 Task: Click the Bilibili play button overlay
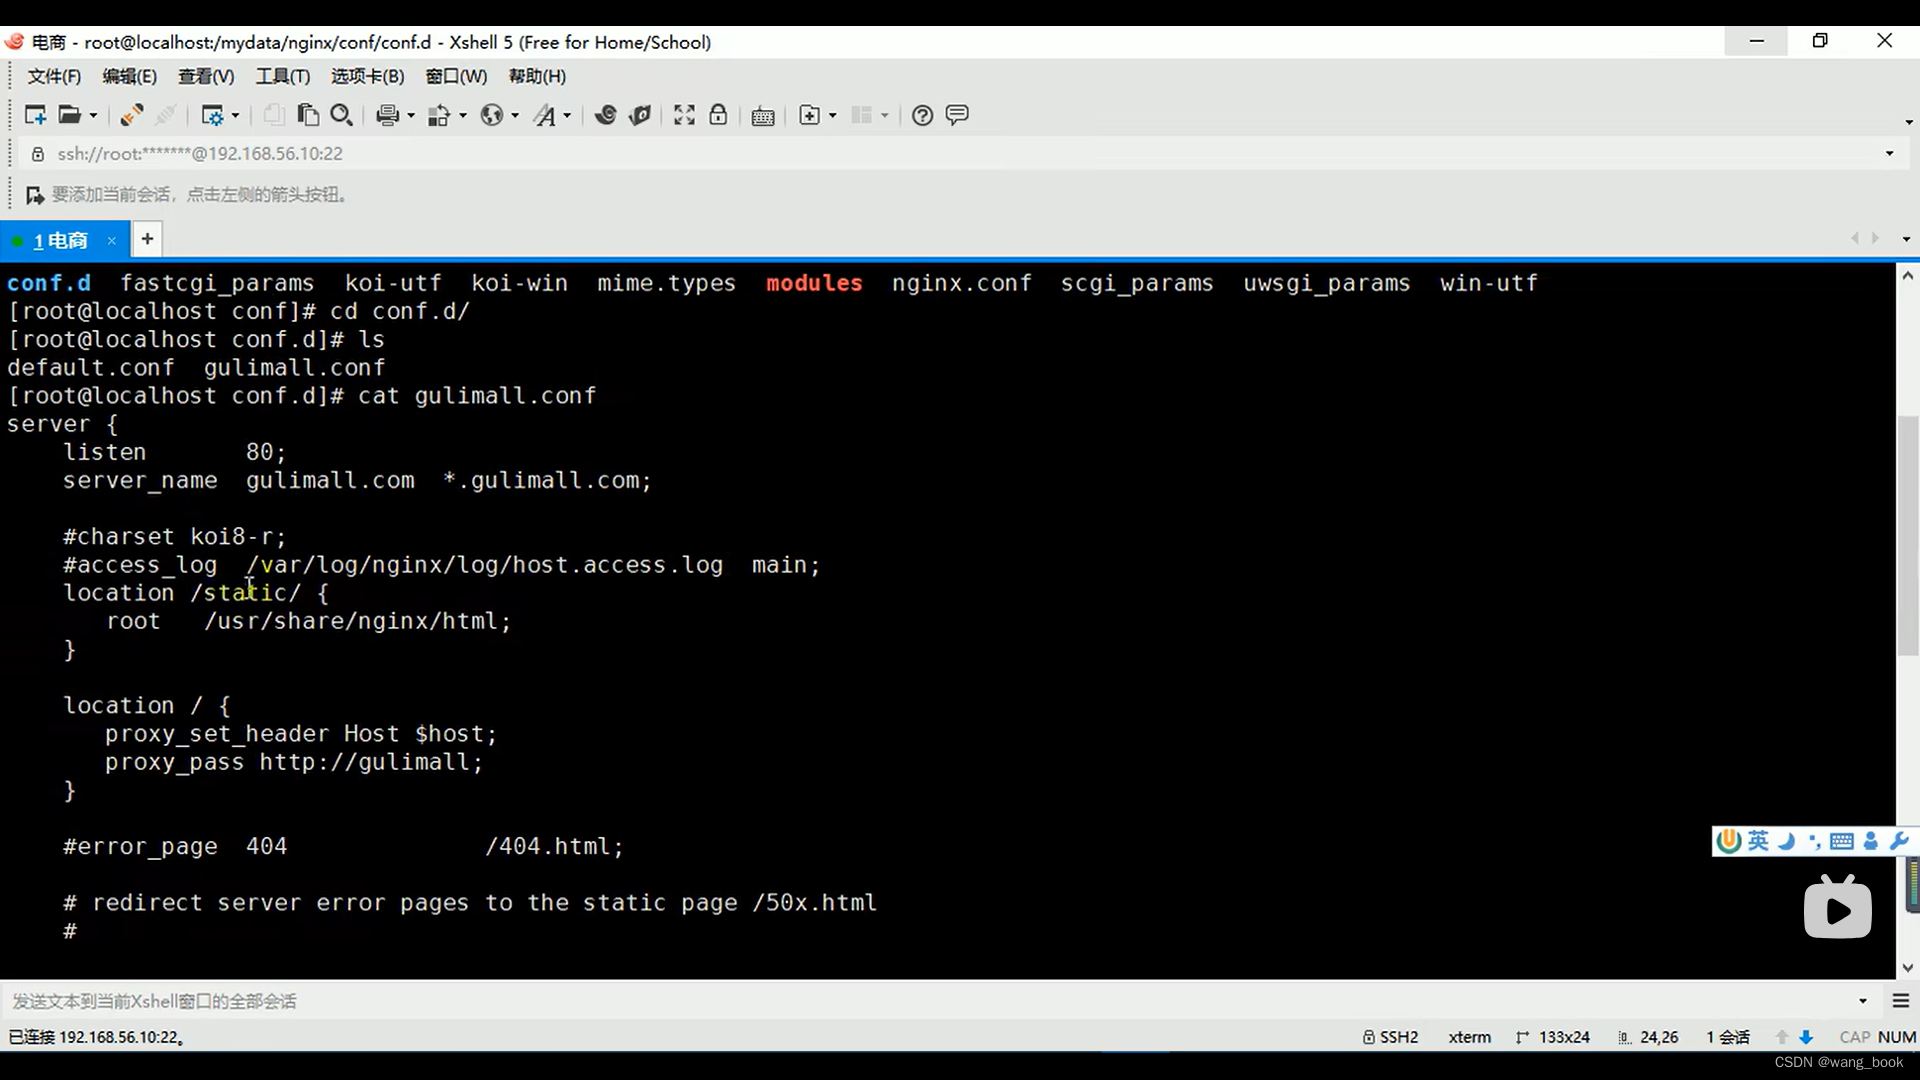click(x=1838, y=908)
